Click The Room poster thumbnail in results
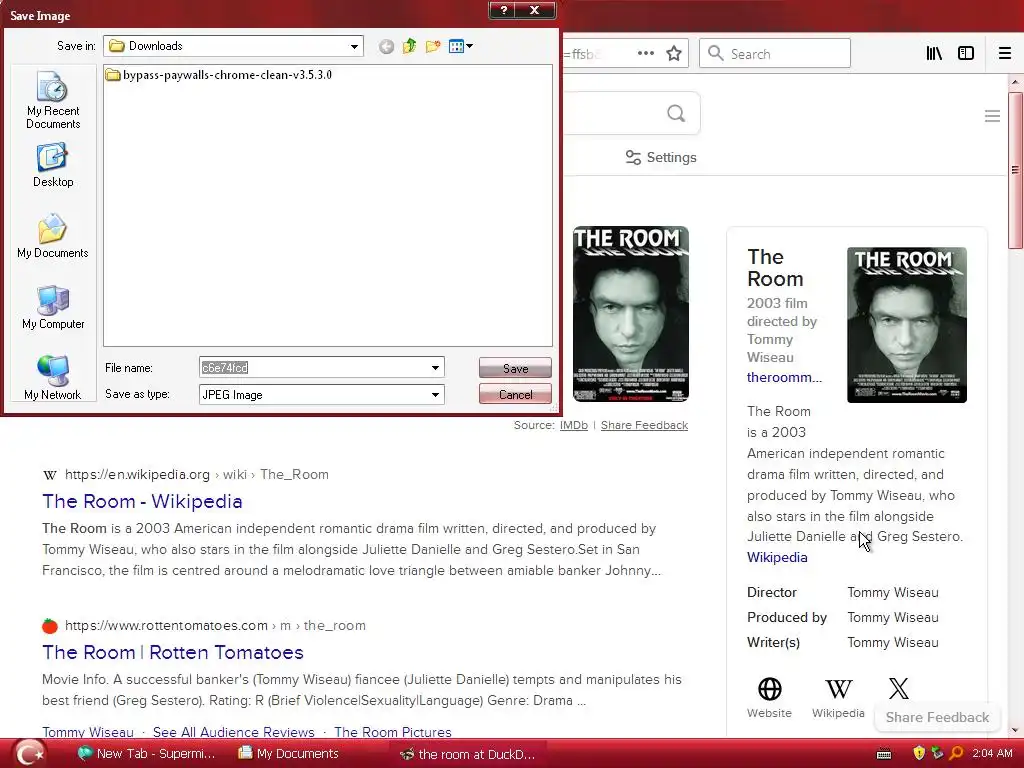The height and width of the screenshot is (768, 1024). point(630,313)
